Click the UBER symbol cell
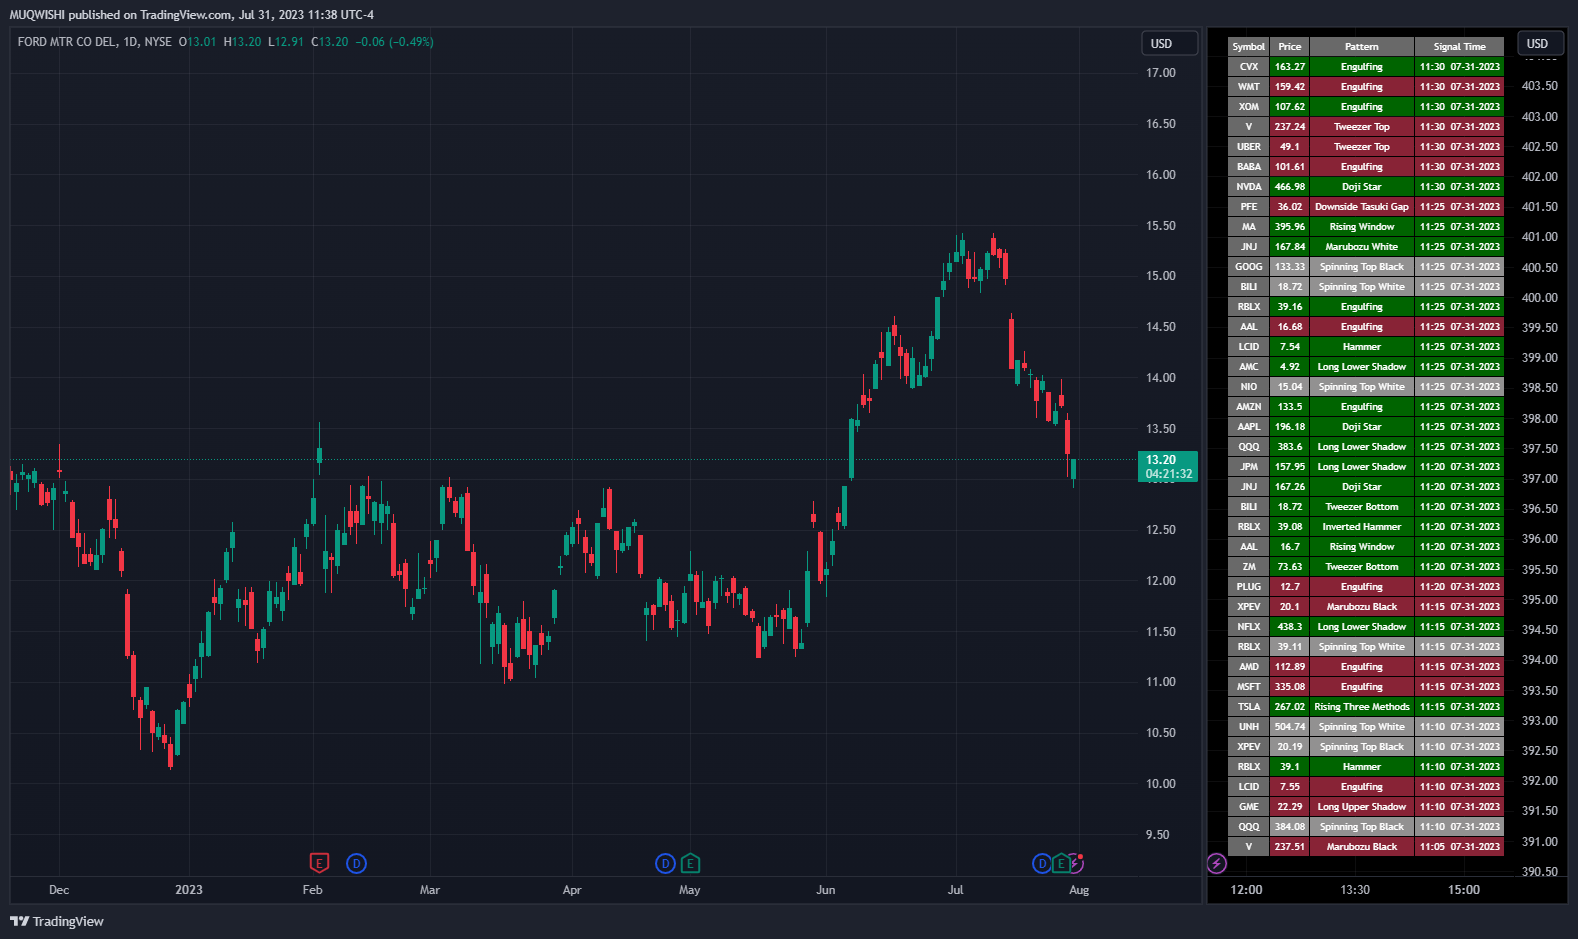The width and height of the screenshot is (1578, 939). pos(1249,147)
